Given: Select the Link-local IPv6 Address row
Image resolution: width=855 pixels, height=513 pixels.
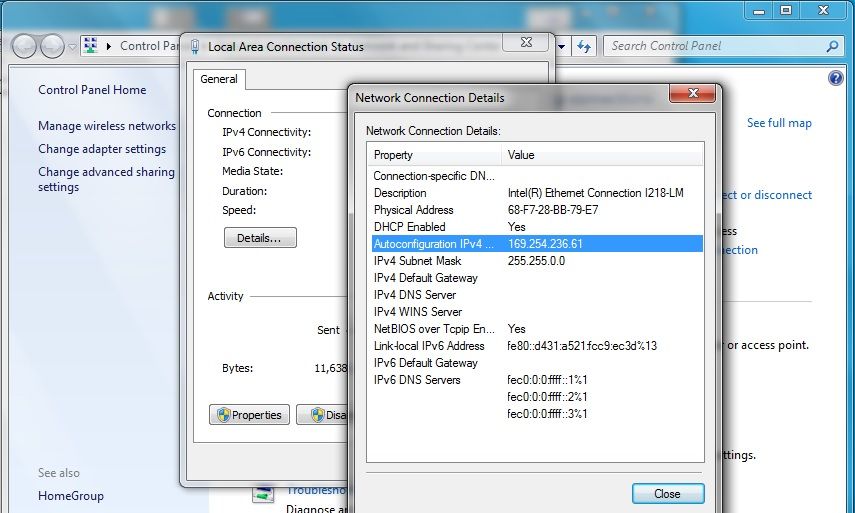Looking at the screenshot, I should [x=537, y=346].
